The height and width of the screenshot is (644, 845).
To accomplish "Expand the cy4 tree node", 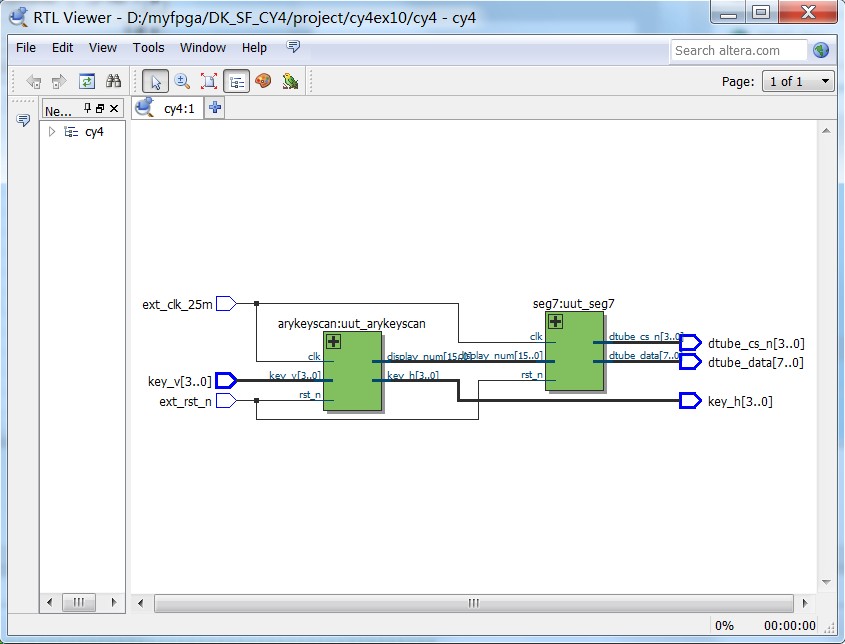I will (x=52, y=132).
